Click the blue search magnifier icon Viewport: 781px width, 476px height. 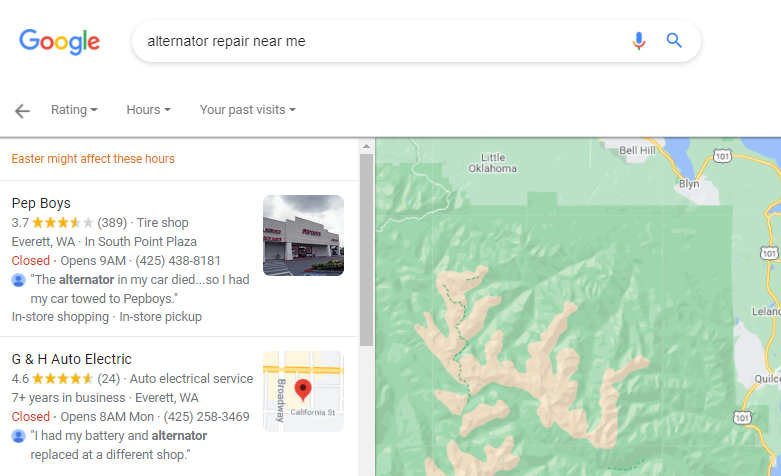point(674,40)
